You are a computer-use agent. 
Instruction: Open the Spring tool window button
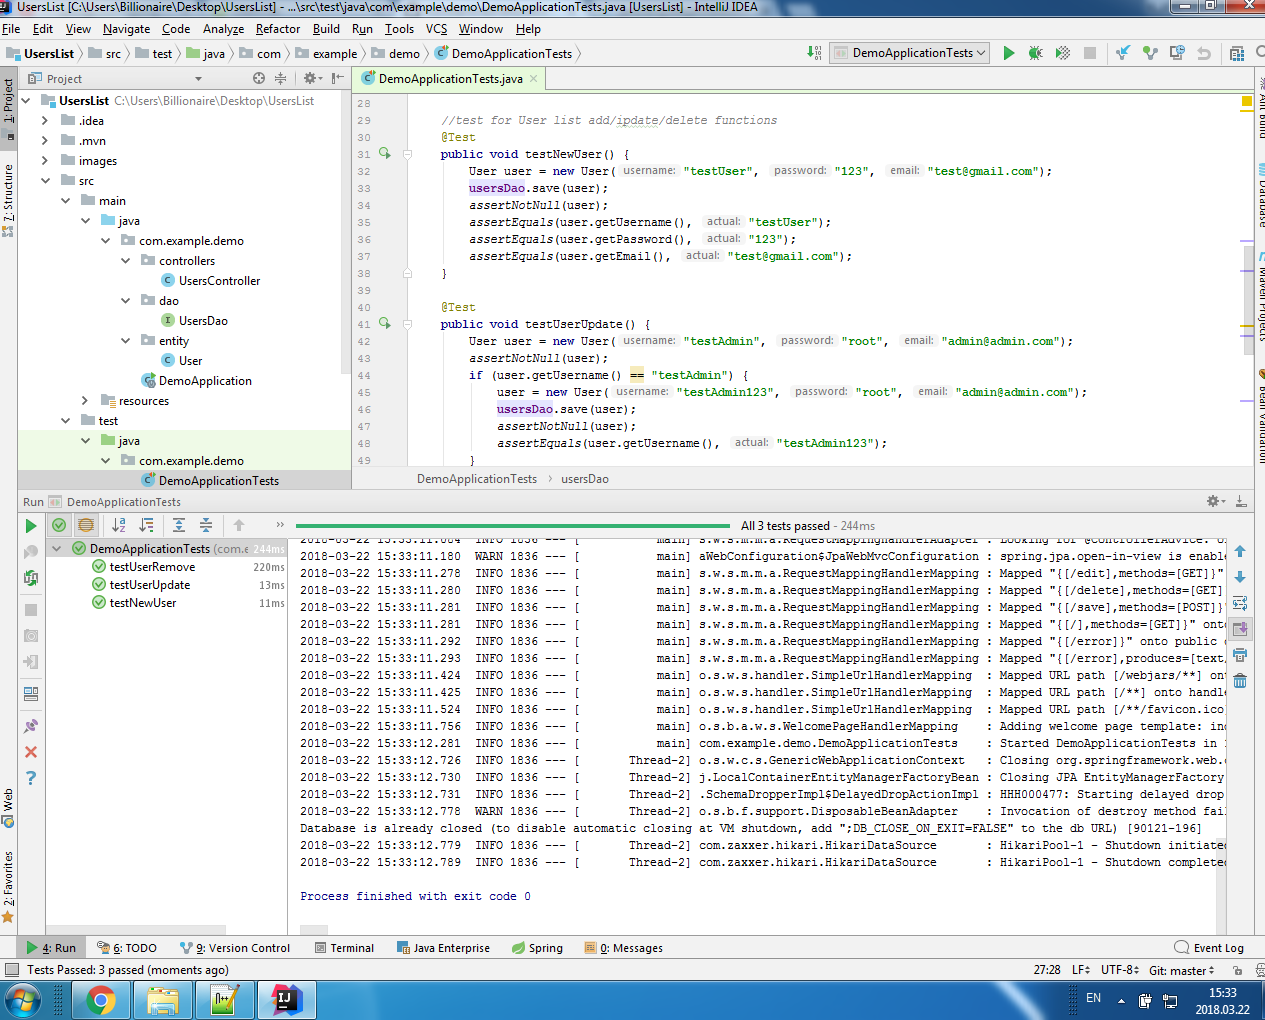tap(537, 948)
